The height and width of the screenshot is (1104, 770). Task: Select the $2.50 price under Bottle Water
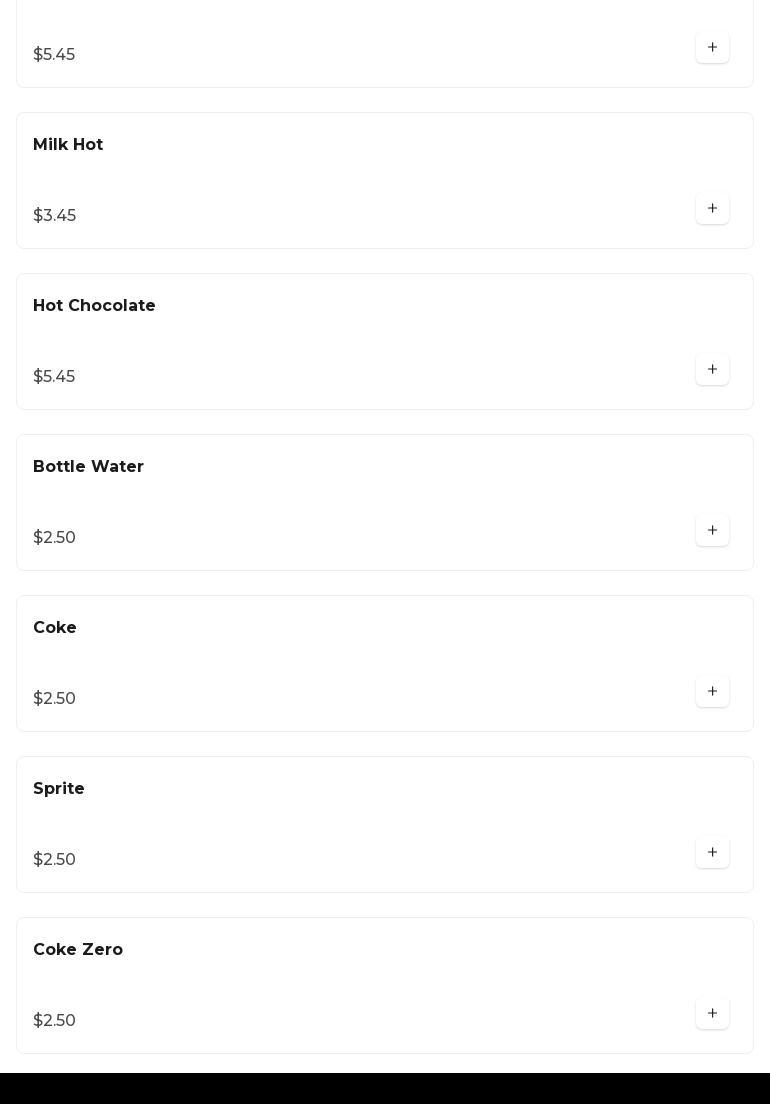click(x=55, y=538)
